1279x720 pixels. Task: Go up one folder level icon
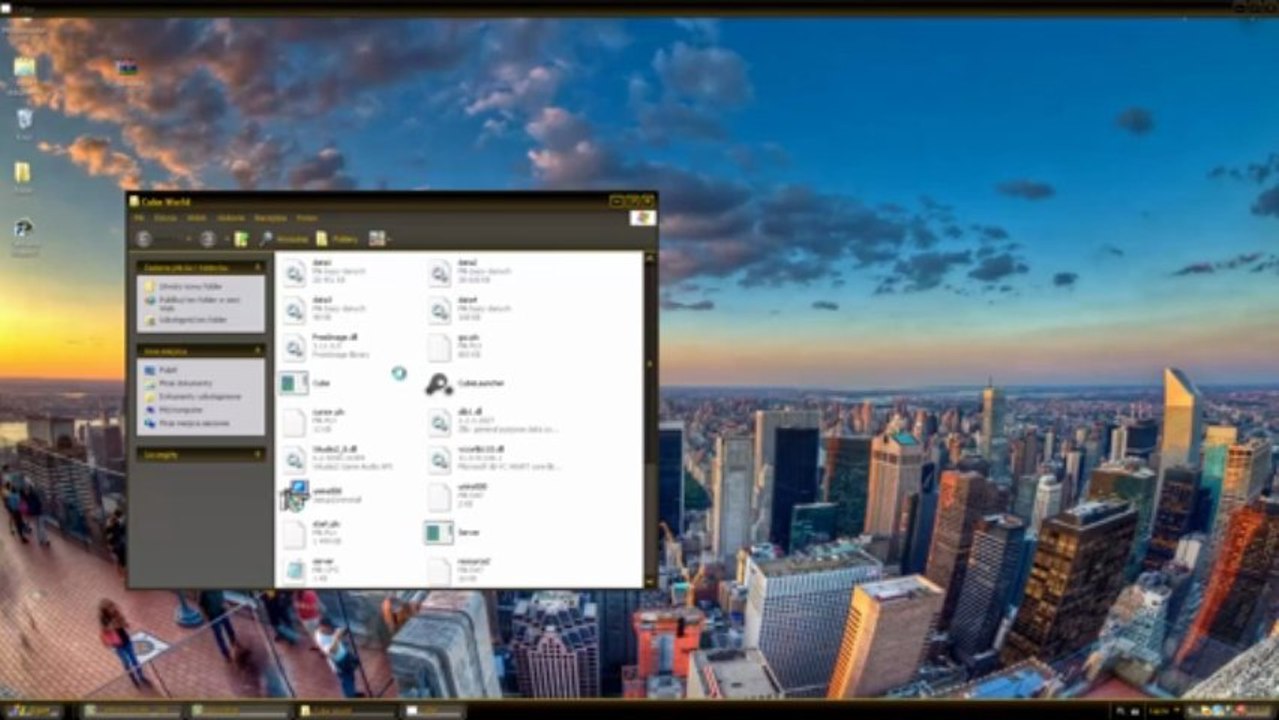(241, 239)
